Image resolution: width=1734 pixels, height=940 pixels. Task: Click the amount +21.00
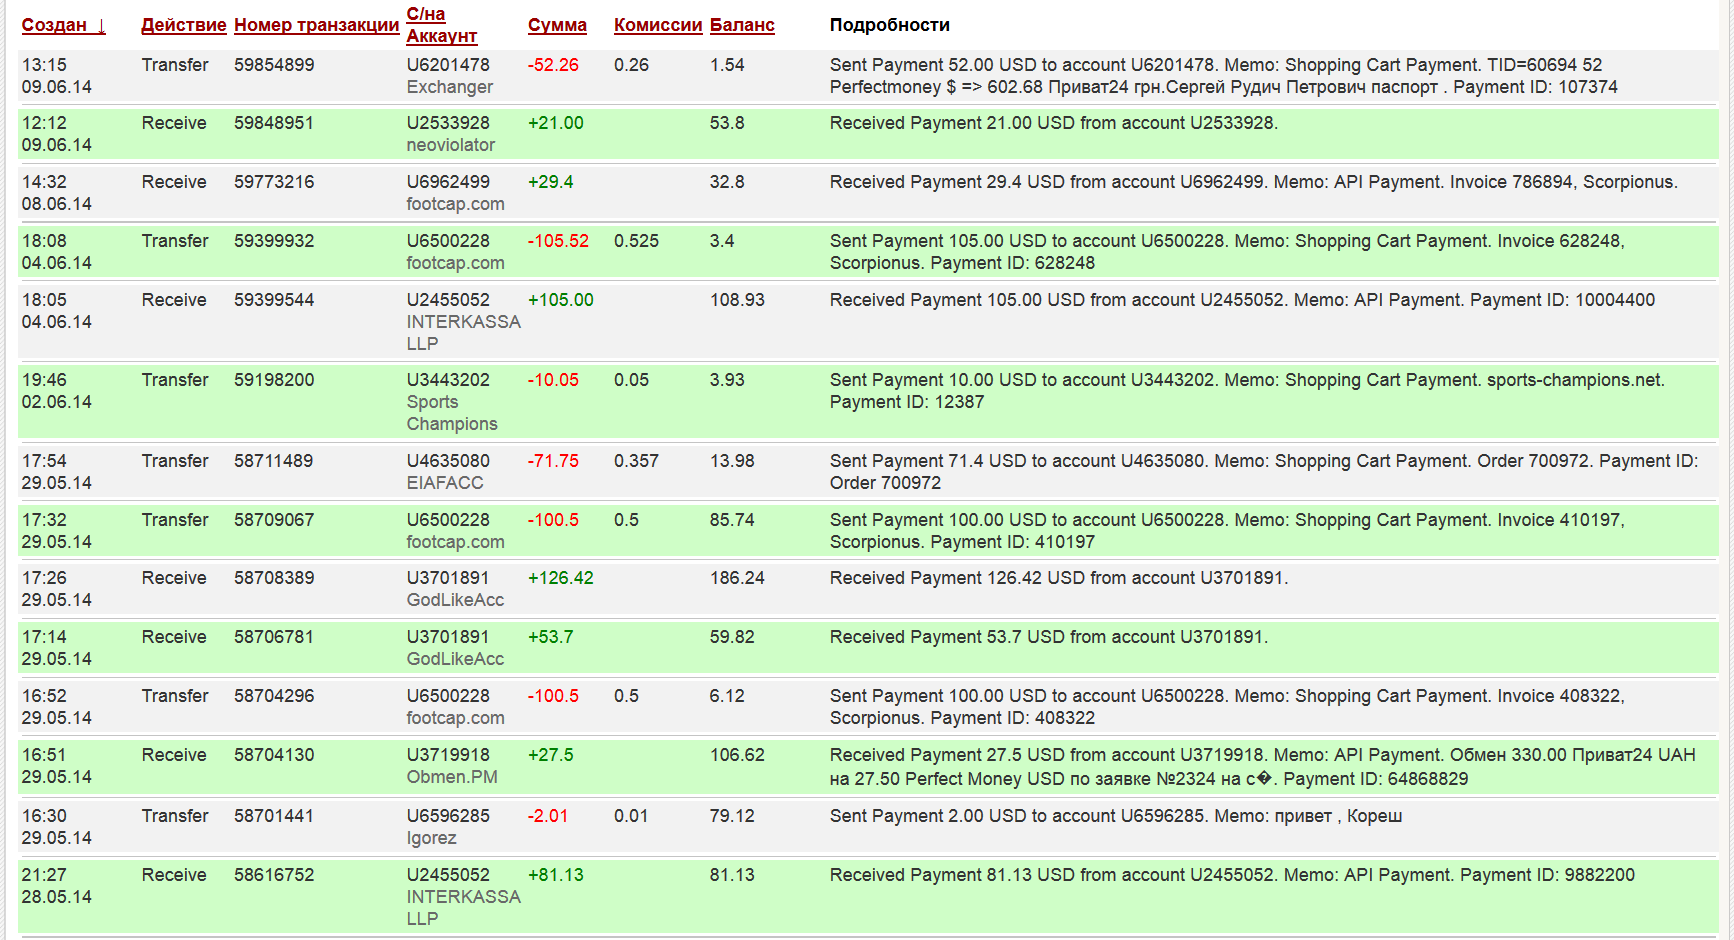pos(556,123)
